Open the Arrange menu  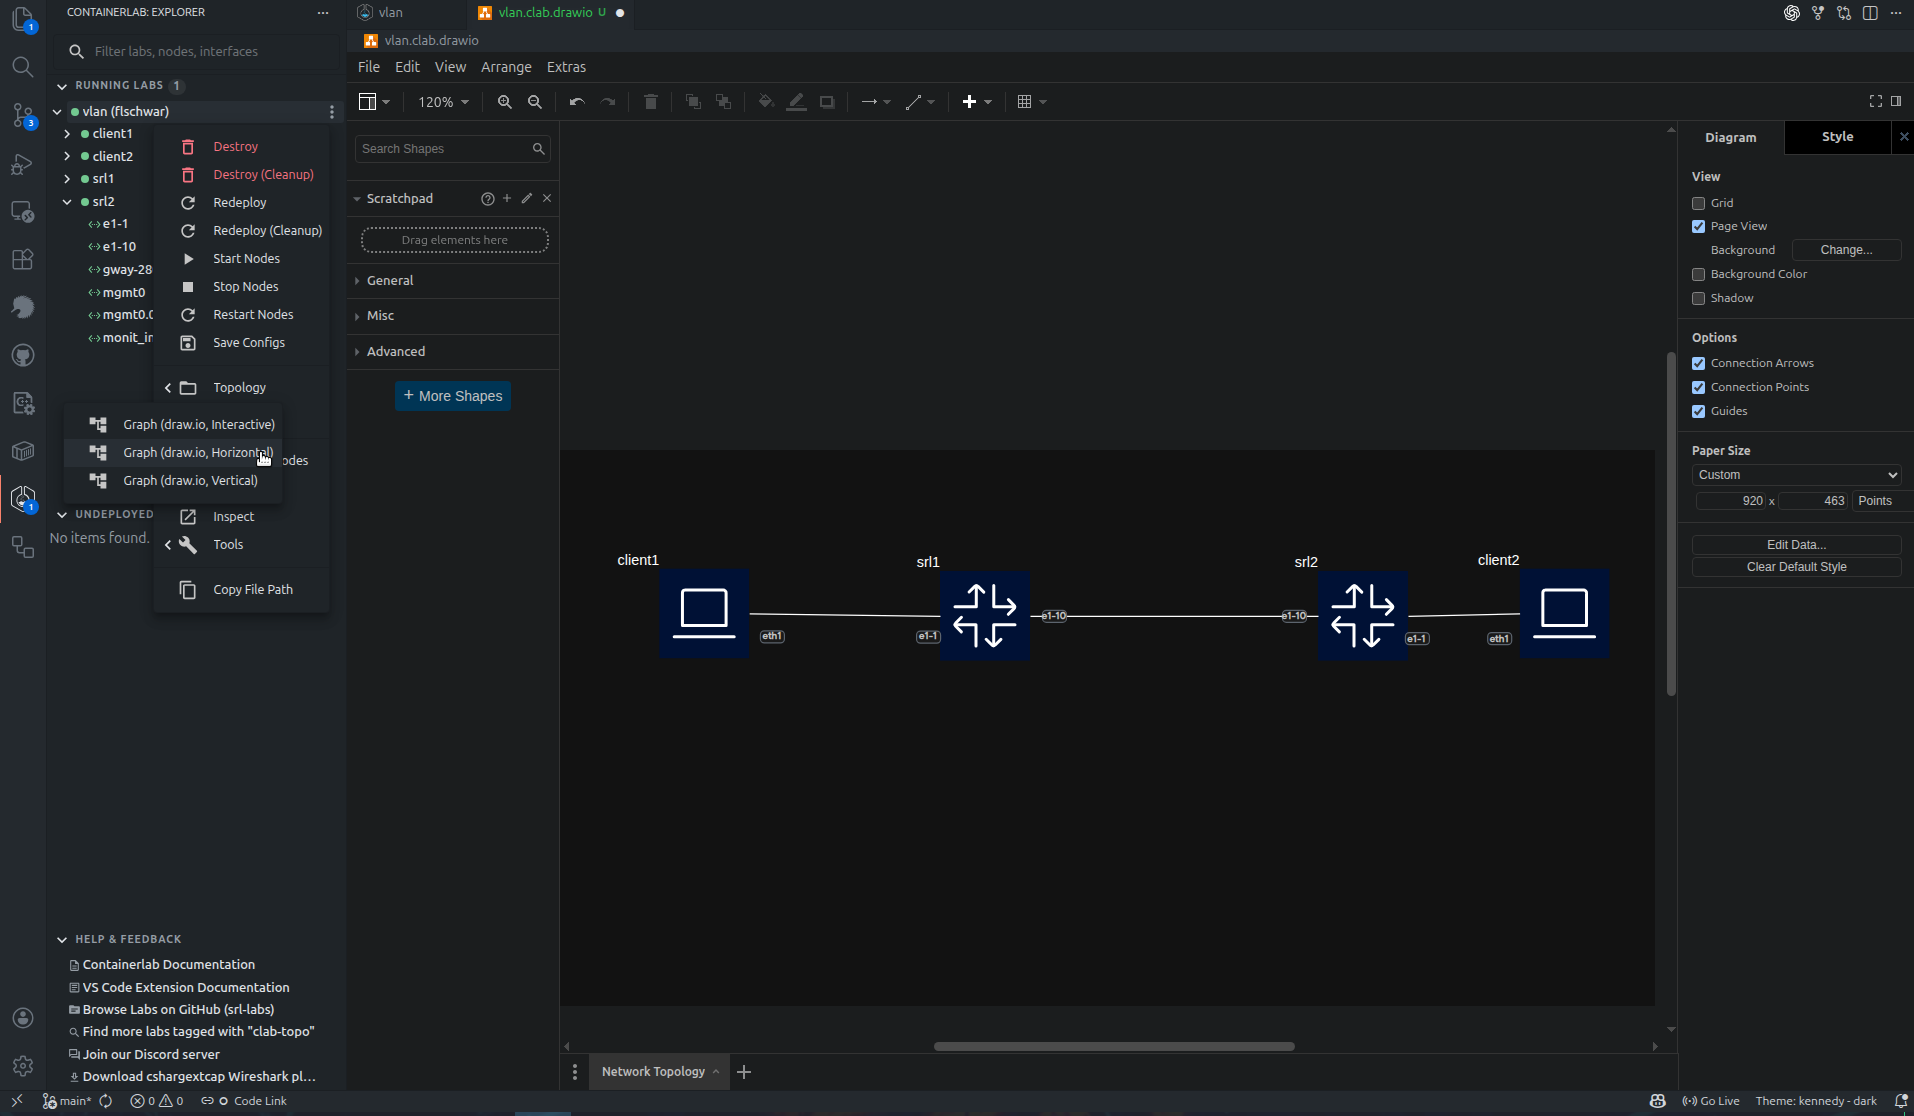click(x=506, y=67)
